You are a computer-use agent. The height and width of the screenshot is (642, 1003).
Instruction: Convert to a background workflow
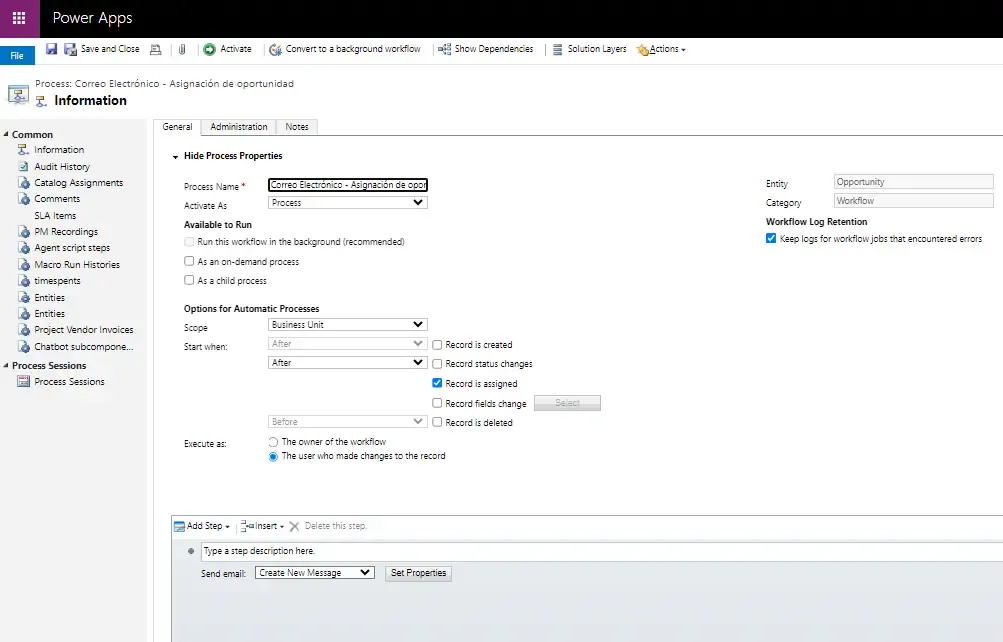tap(345, 49)
